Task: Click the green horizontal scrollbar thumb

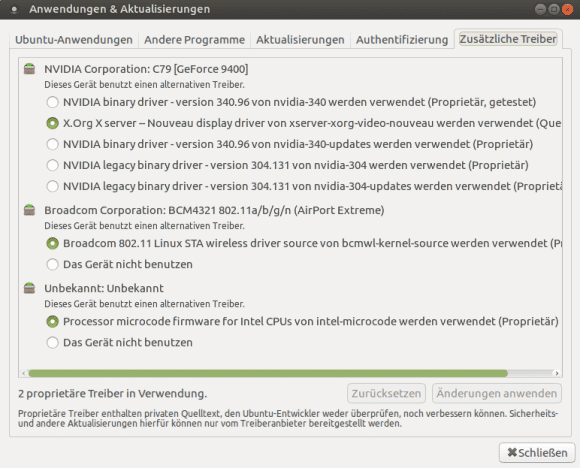Action: [x=268, y=373]
